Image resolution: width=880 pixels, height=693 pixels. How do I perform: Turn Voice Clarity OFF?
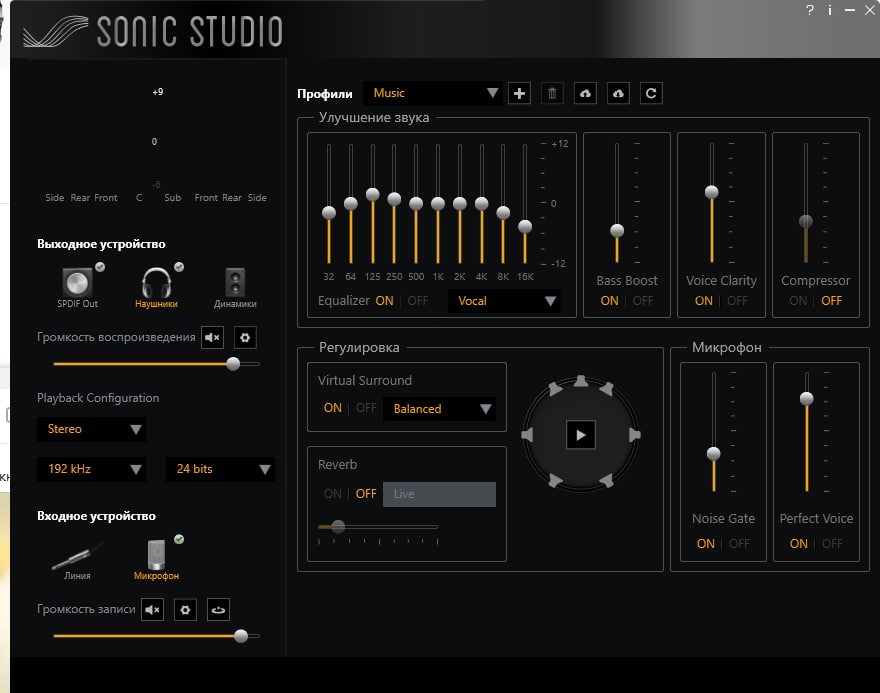pos(737,301)
